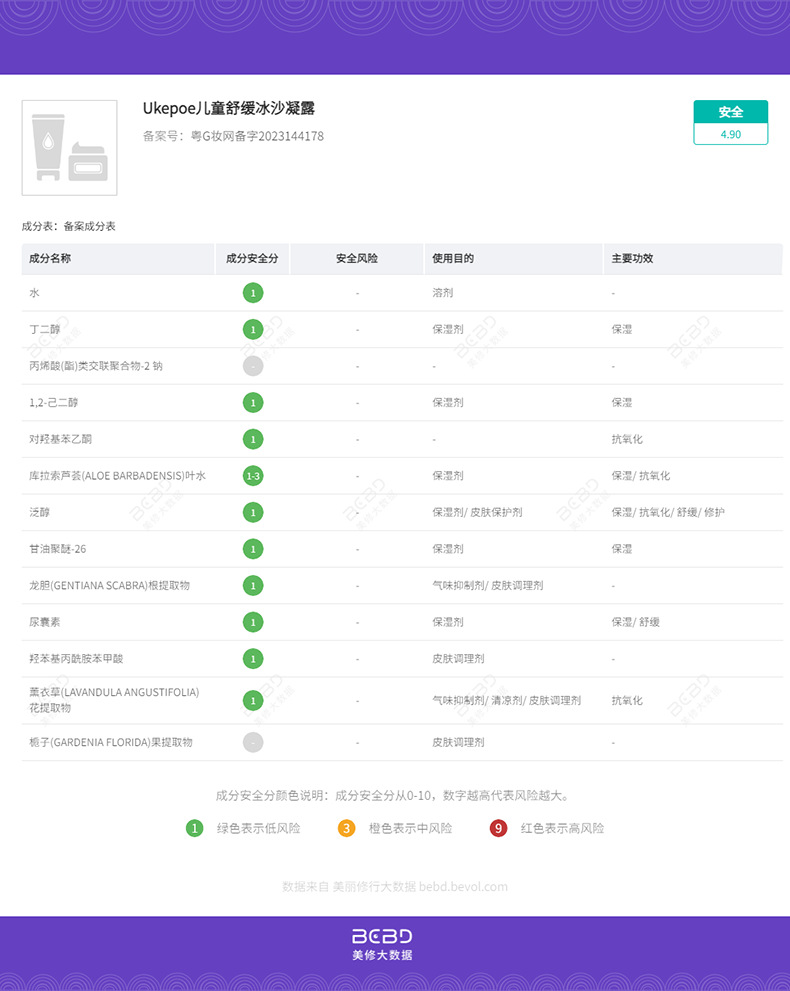
Task: Click 皮肤调理剂 in the 羟苯基丙酰胺苯甲酸 row
Action: pyautogui.click(x=458, y=659)
